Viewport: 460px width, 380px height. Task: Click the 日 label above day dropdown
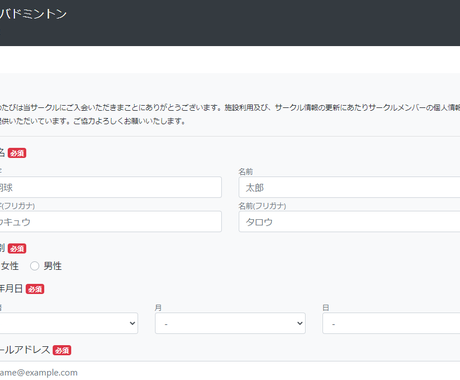coord(326,307)
